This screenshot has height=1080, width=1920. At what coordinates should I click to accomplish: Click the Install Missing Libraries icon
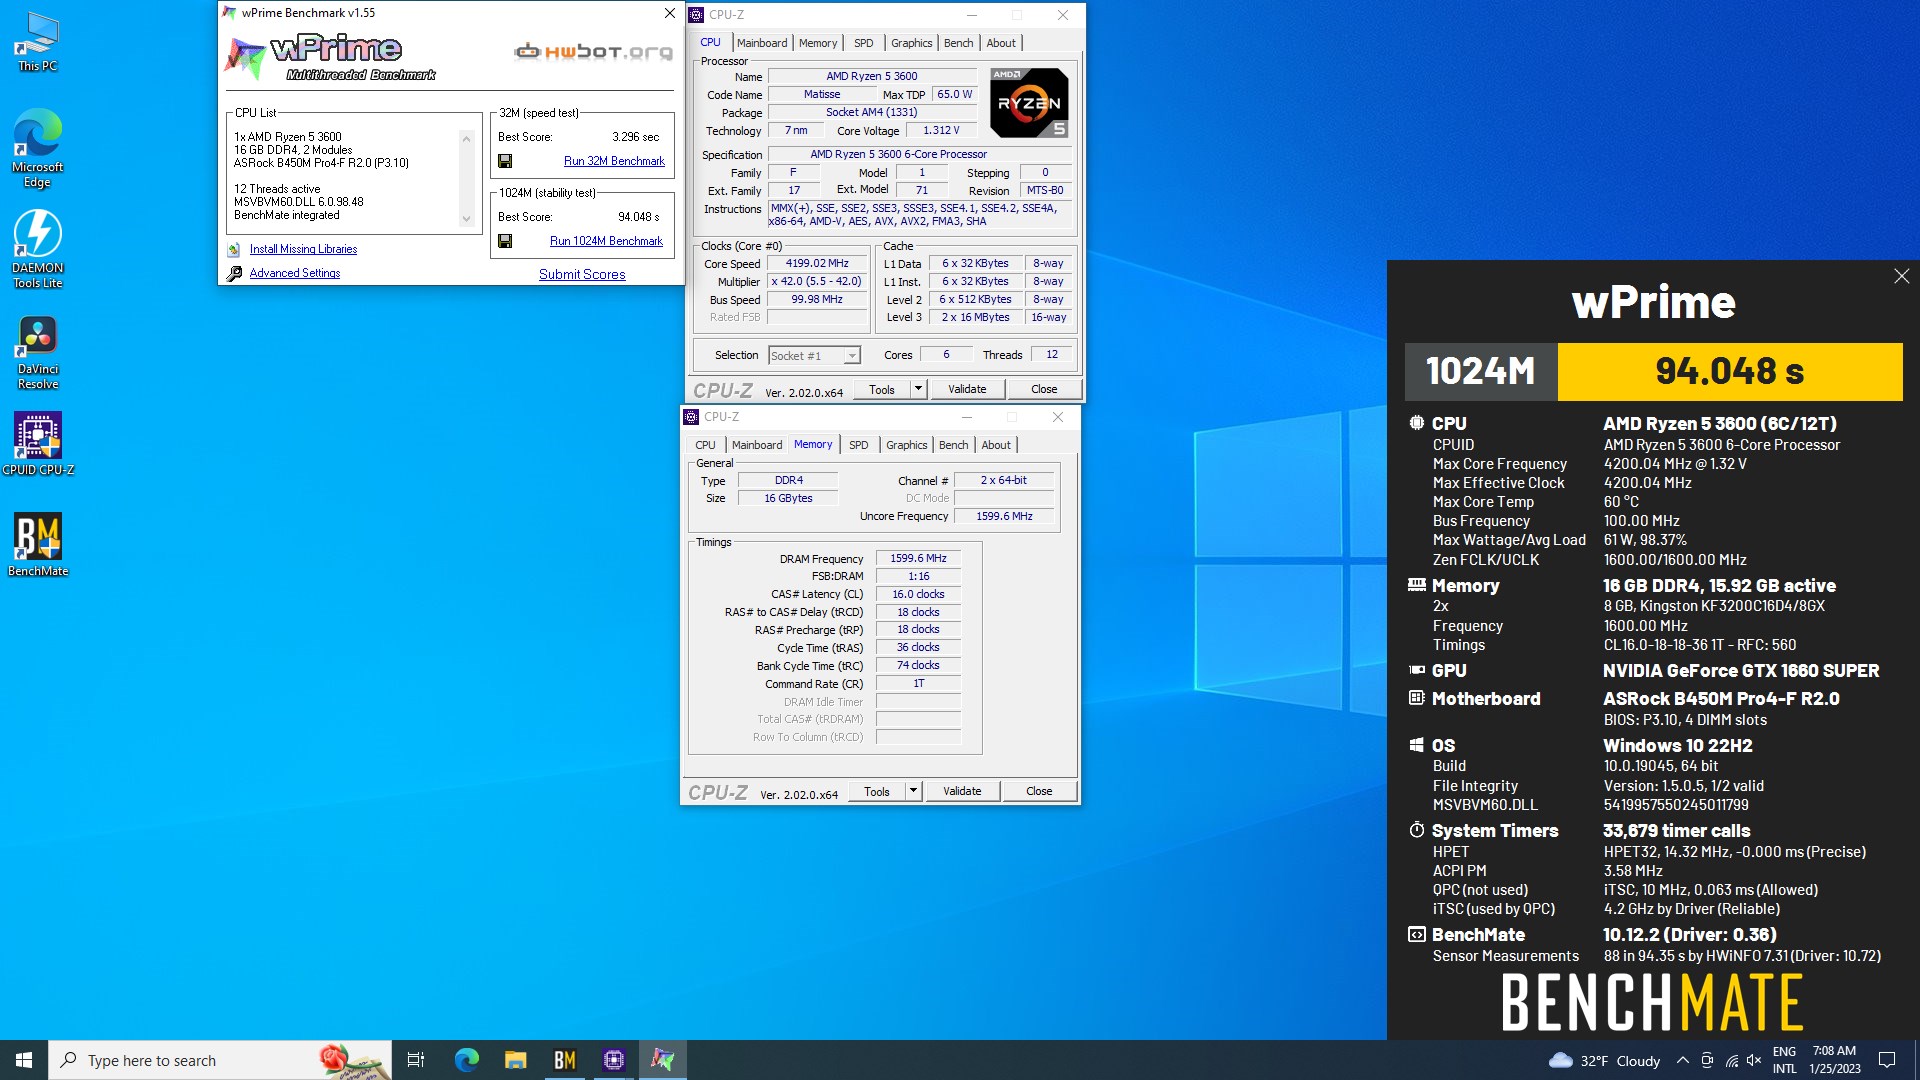(234, 250)
